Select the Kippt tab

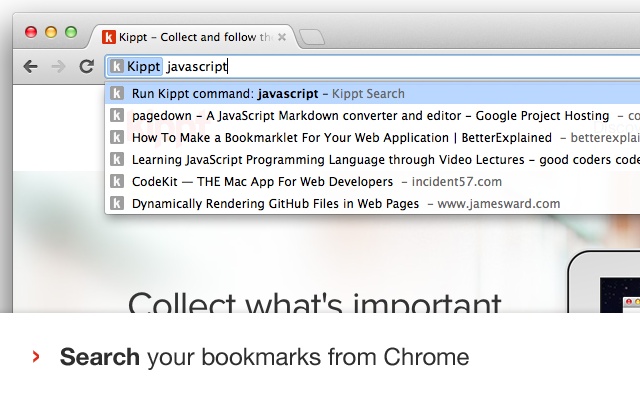click(194, 37)
